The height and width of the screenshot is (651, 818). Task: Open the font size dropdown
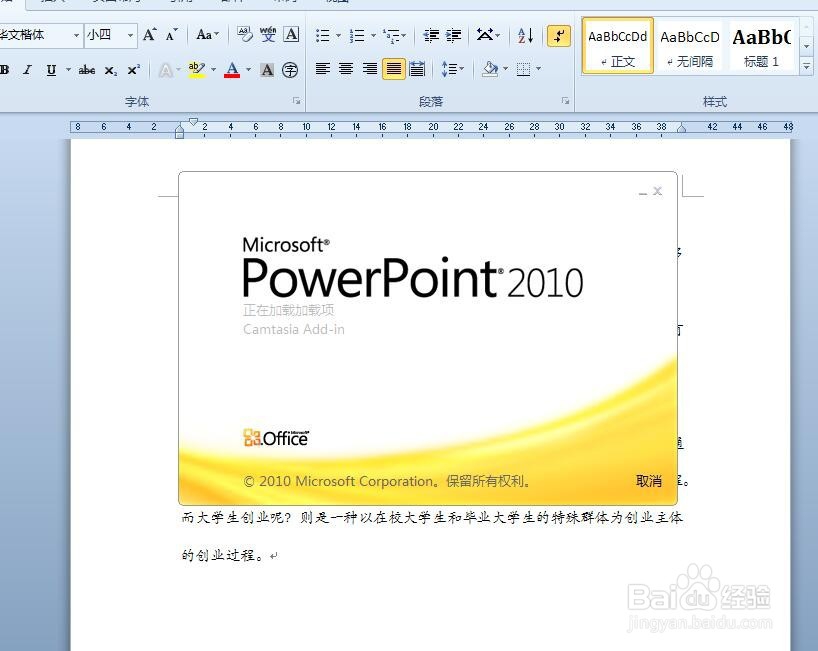tap(130, 35)
